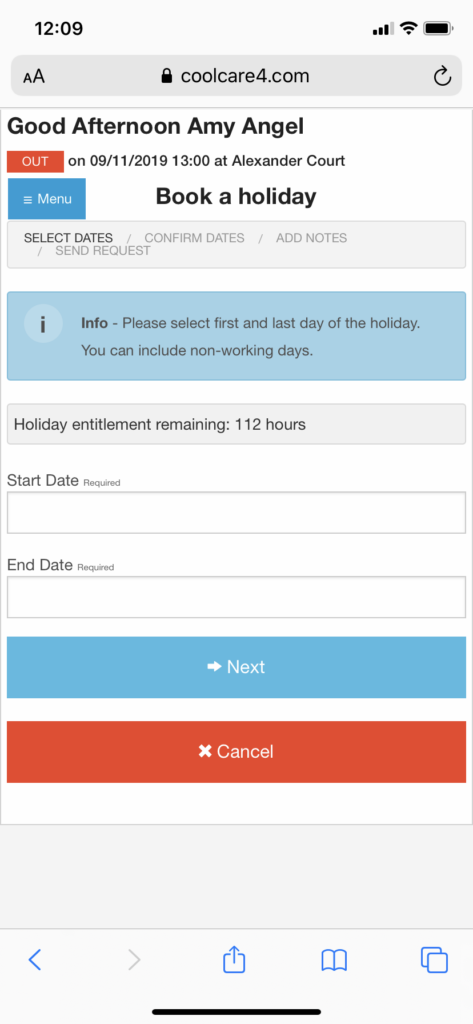Click the coolcare4.com address bar
Image resolution: width=473 pixels, height=1024 pixels.
pyautogui.click(x=236, y=76)
